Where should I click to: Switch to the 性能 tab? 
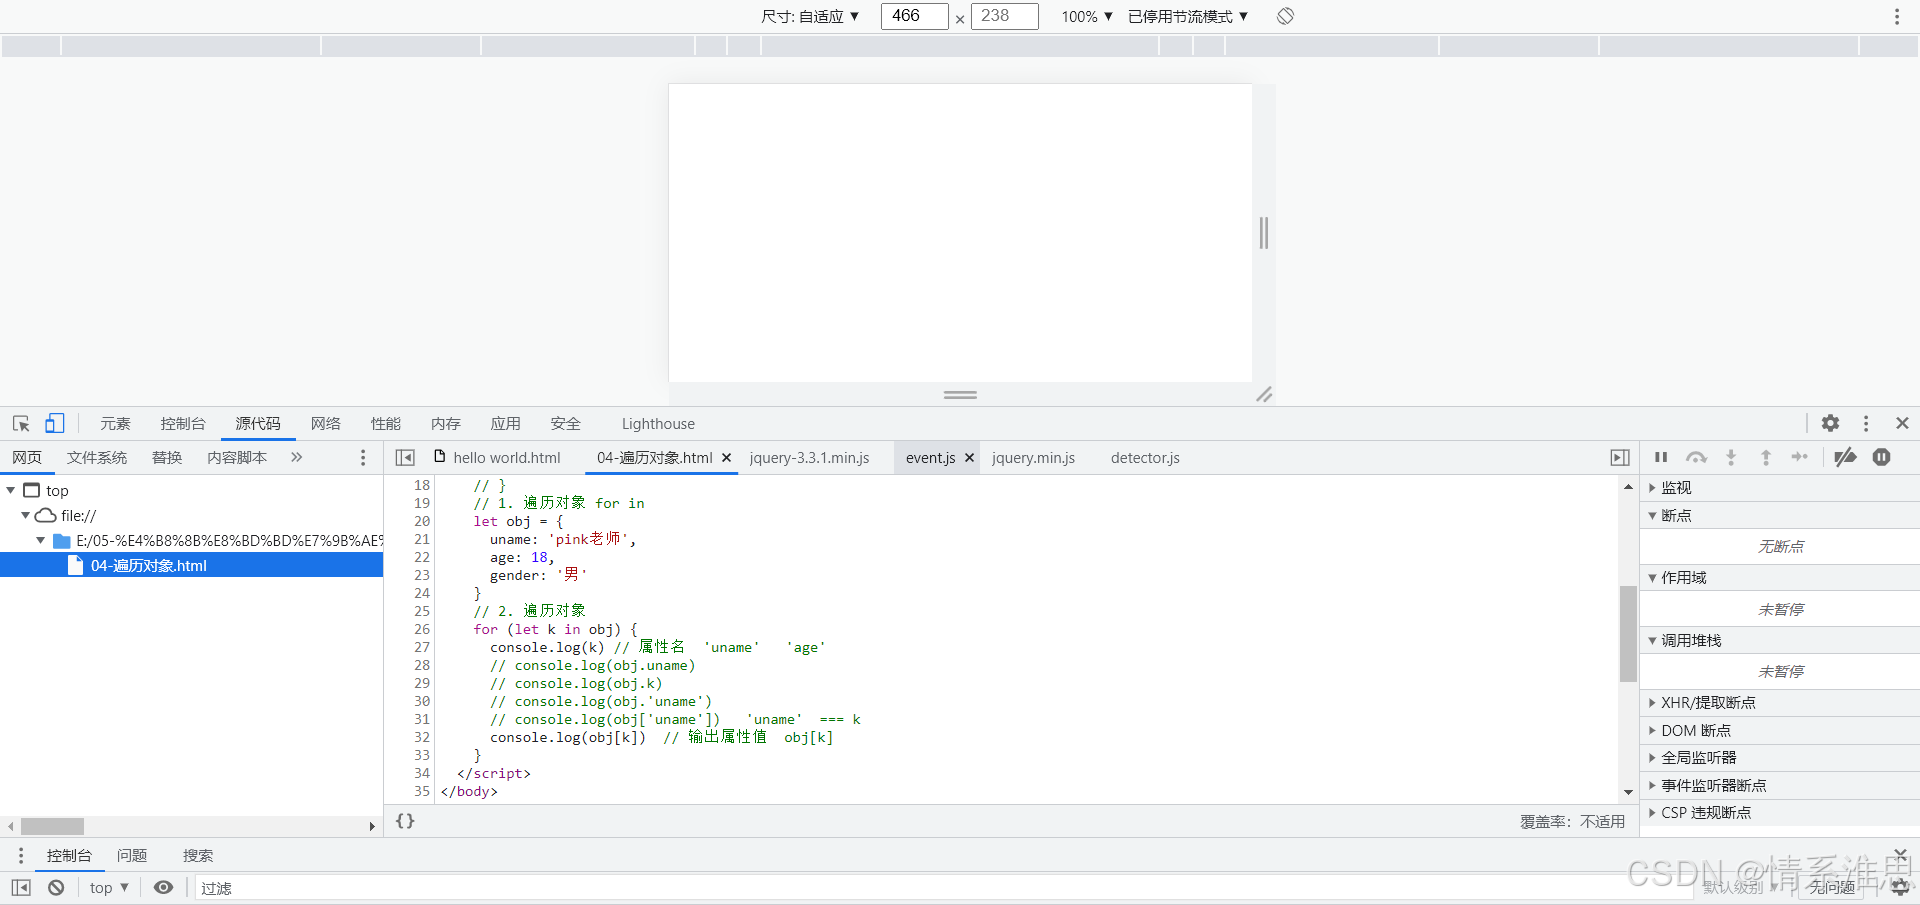click(x=386, y=423)
